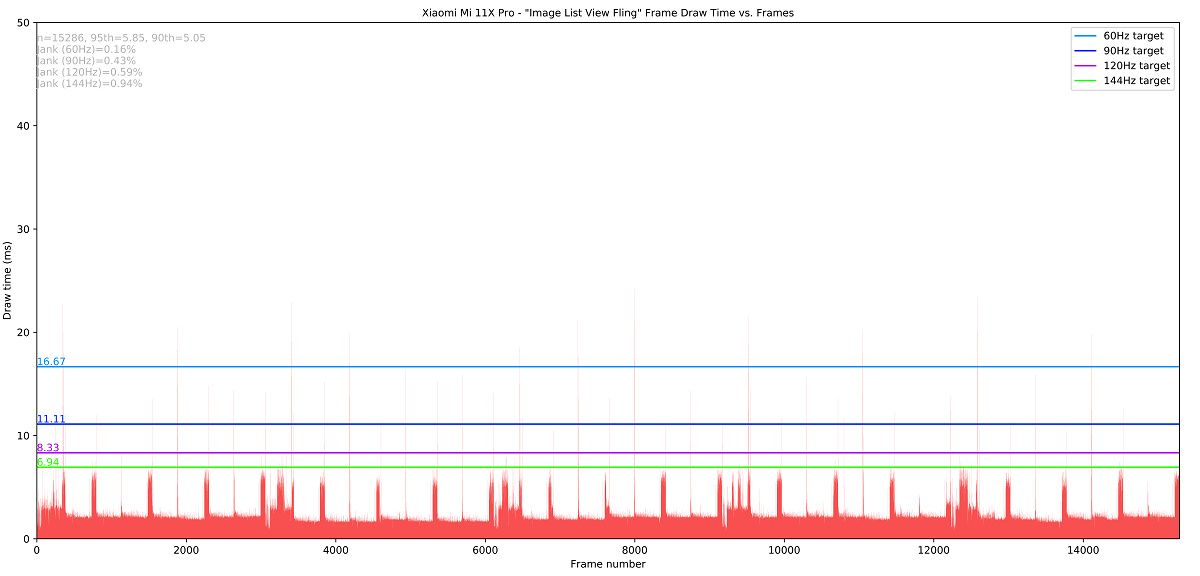Click the 16.67 threshold line label
The height and width of the screenshot is (576, 1200).
pos(51,362)
